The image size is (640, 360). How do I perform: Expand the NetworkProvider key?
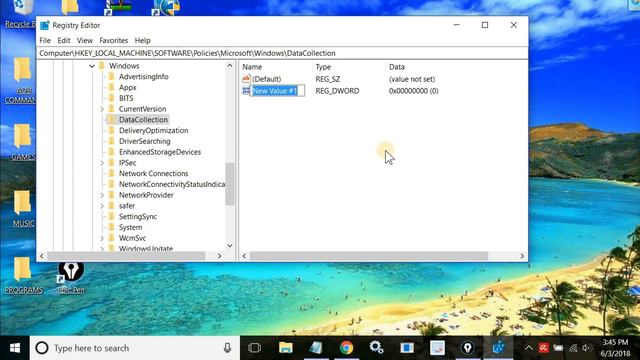102,195
